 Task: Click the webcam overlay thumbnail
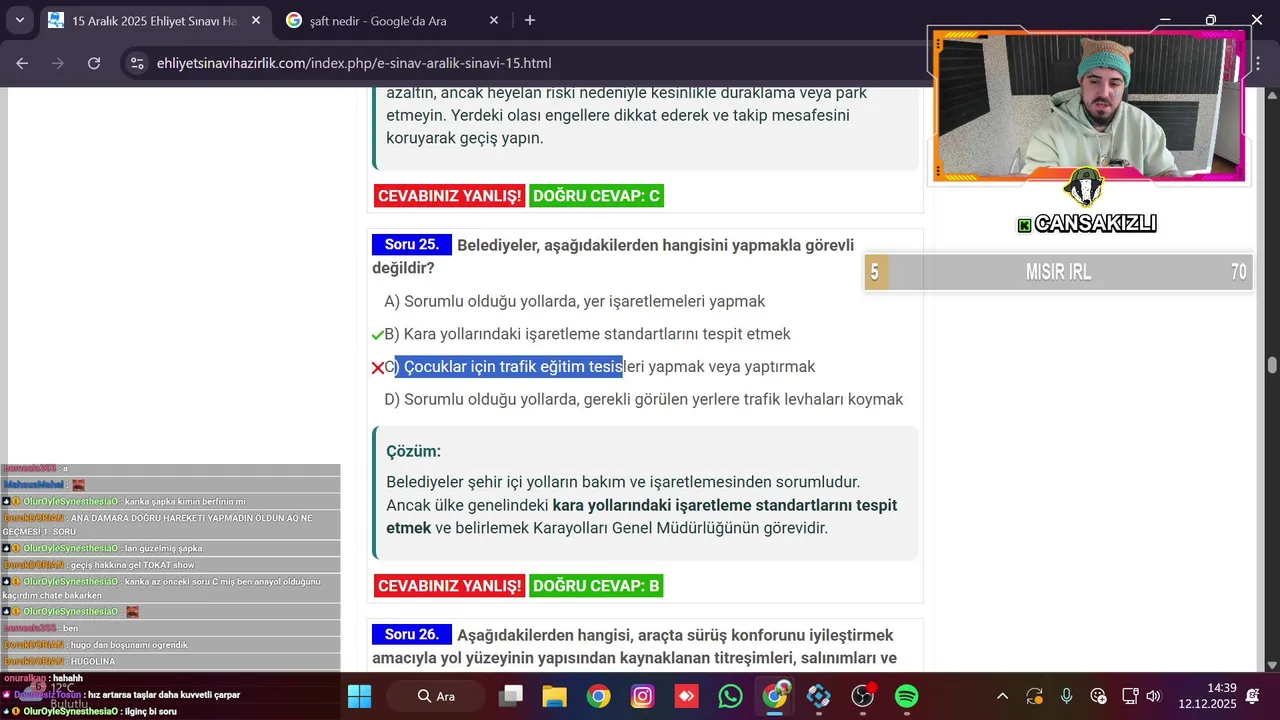pos(1089,106)
